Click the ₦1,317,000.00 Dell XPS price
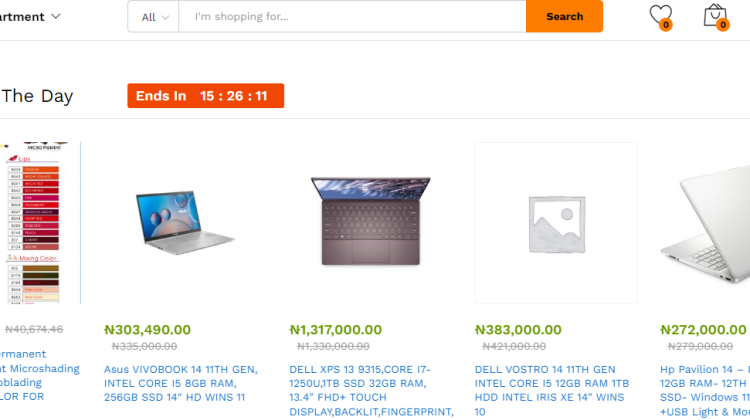Viewport: 750px width, 420px height. 335,330
